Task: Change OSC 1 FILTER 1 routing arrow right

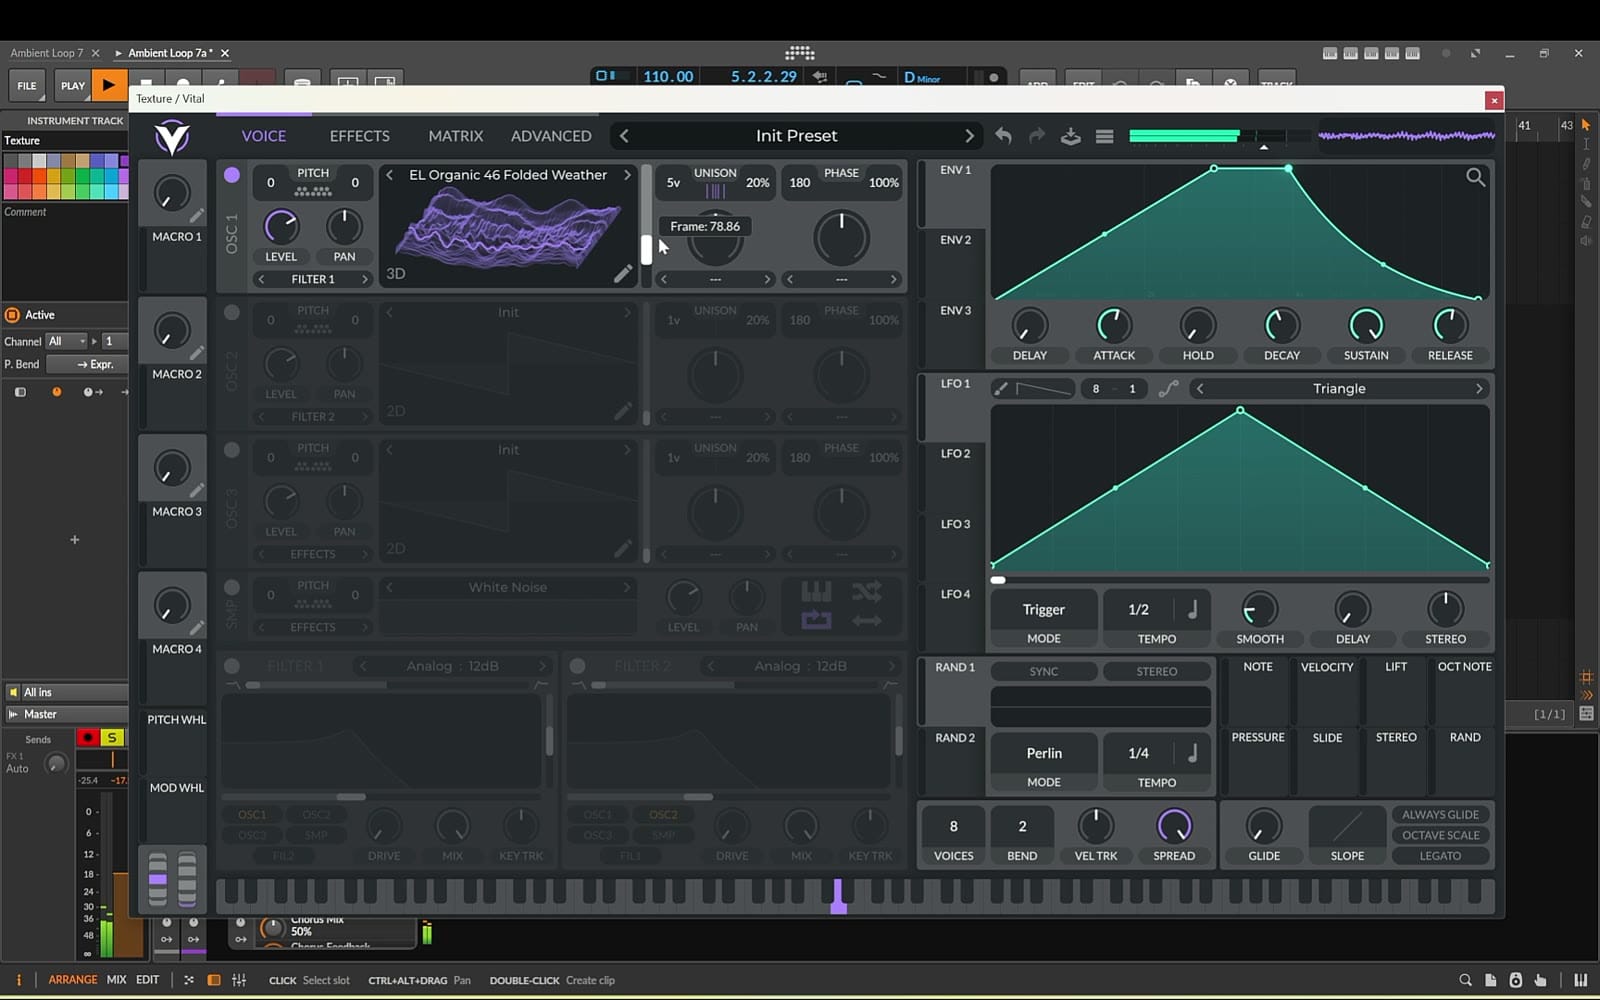Action: [365, 280]
